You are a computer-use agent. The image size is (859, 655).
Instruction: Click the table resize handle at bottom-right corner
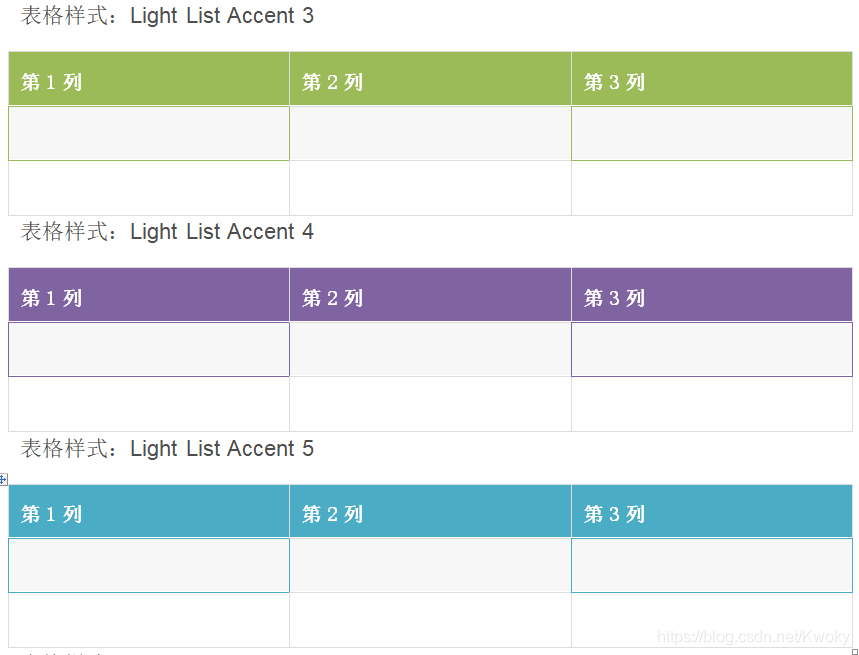(855, 651)
